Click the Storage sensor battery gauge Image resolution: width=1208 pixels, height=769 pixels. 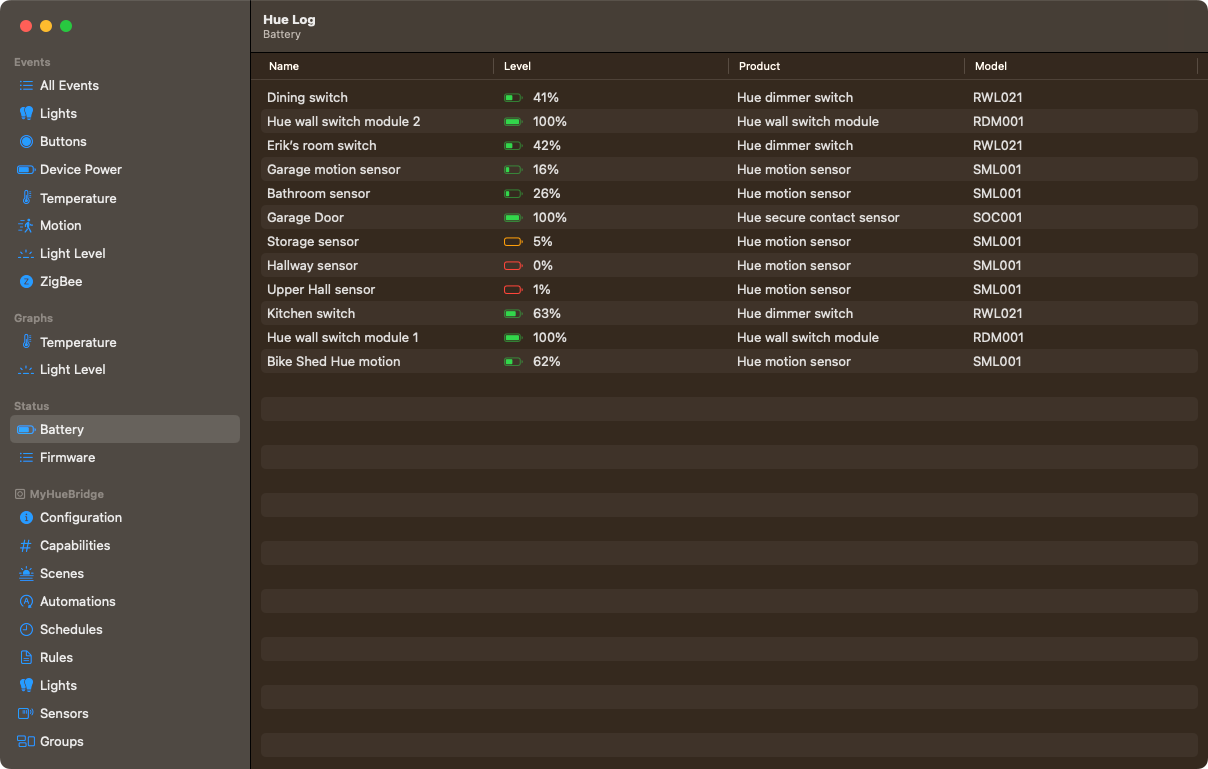pos(513,241)
